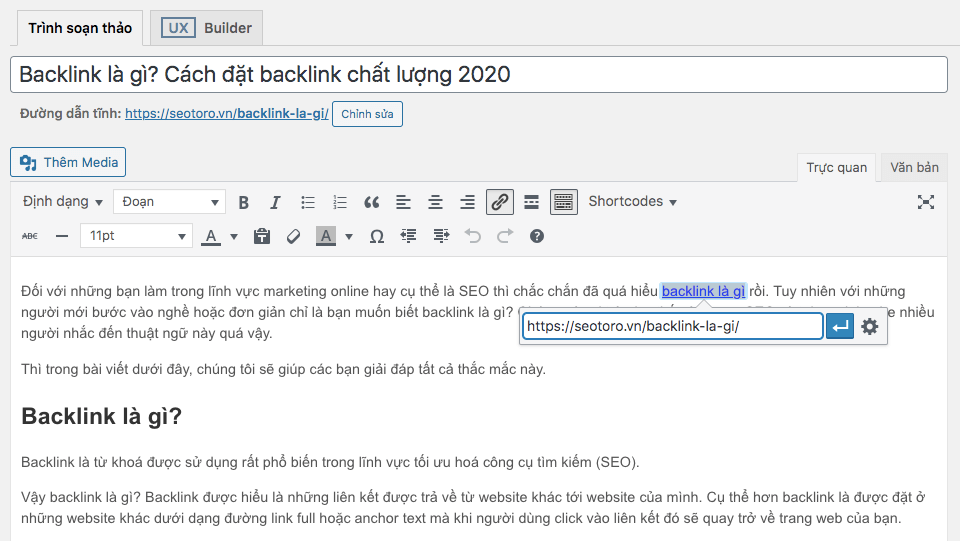The width and height of the screenshot is (960, 541).
Task: Open keyboard shortcuts help
Action: [x=537, y=236]
